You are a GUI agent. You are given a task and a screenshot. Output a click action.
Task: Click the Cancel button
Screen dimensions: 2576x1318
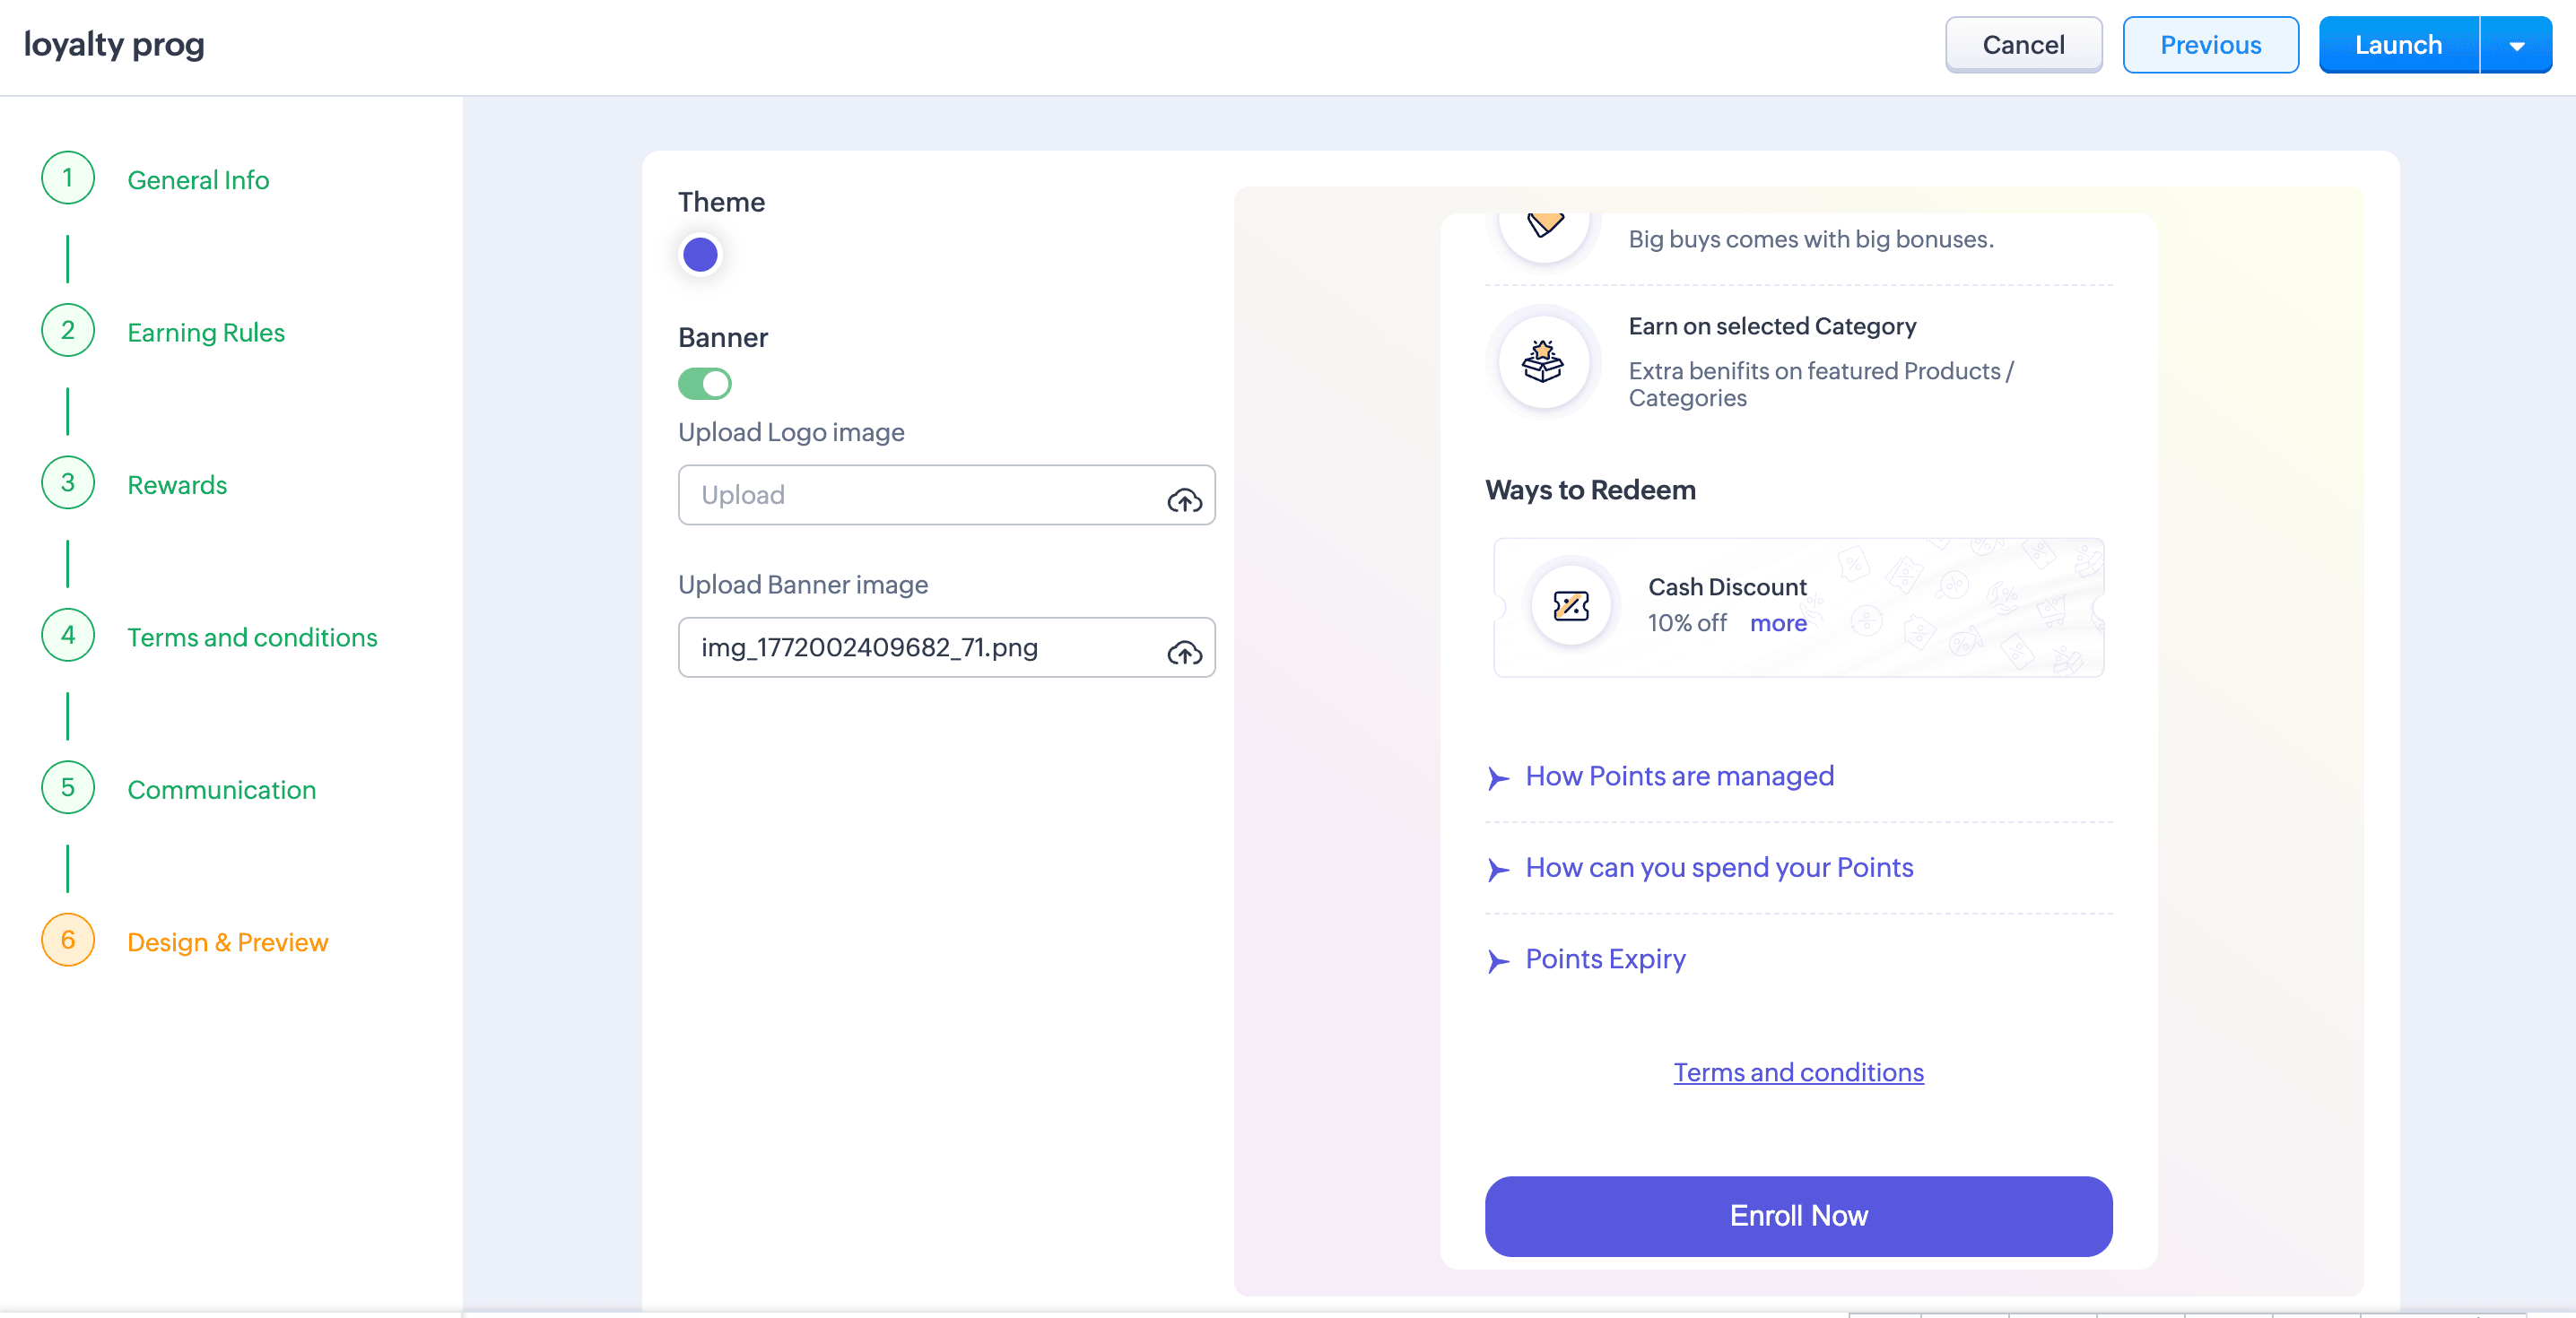tap(2023, 45)
